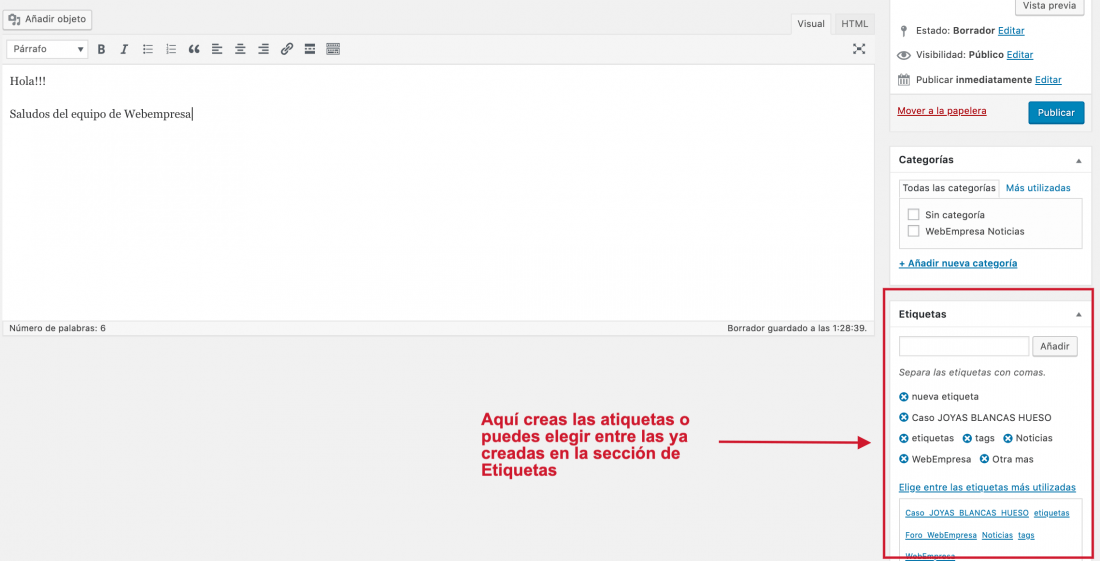Check the Sin categoría checkbox

913,215
